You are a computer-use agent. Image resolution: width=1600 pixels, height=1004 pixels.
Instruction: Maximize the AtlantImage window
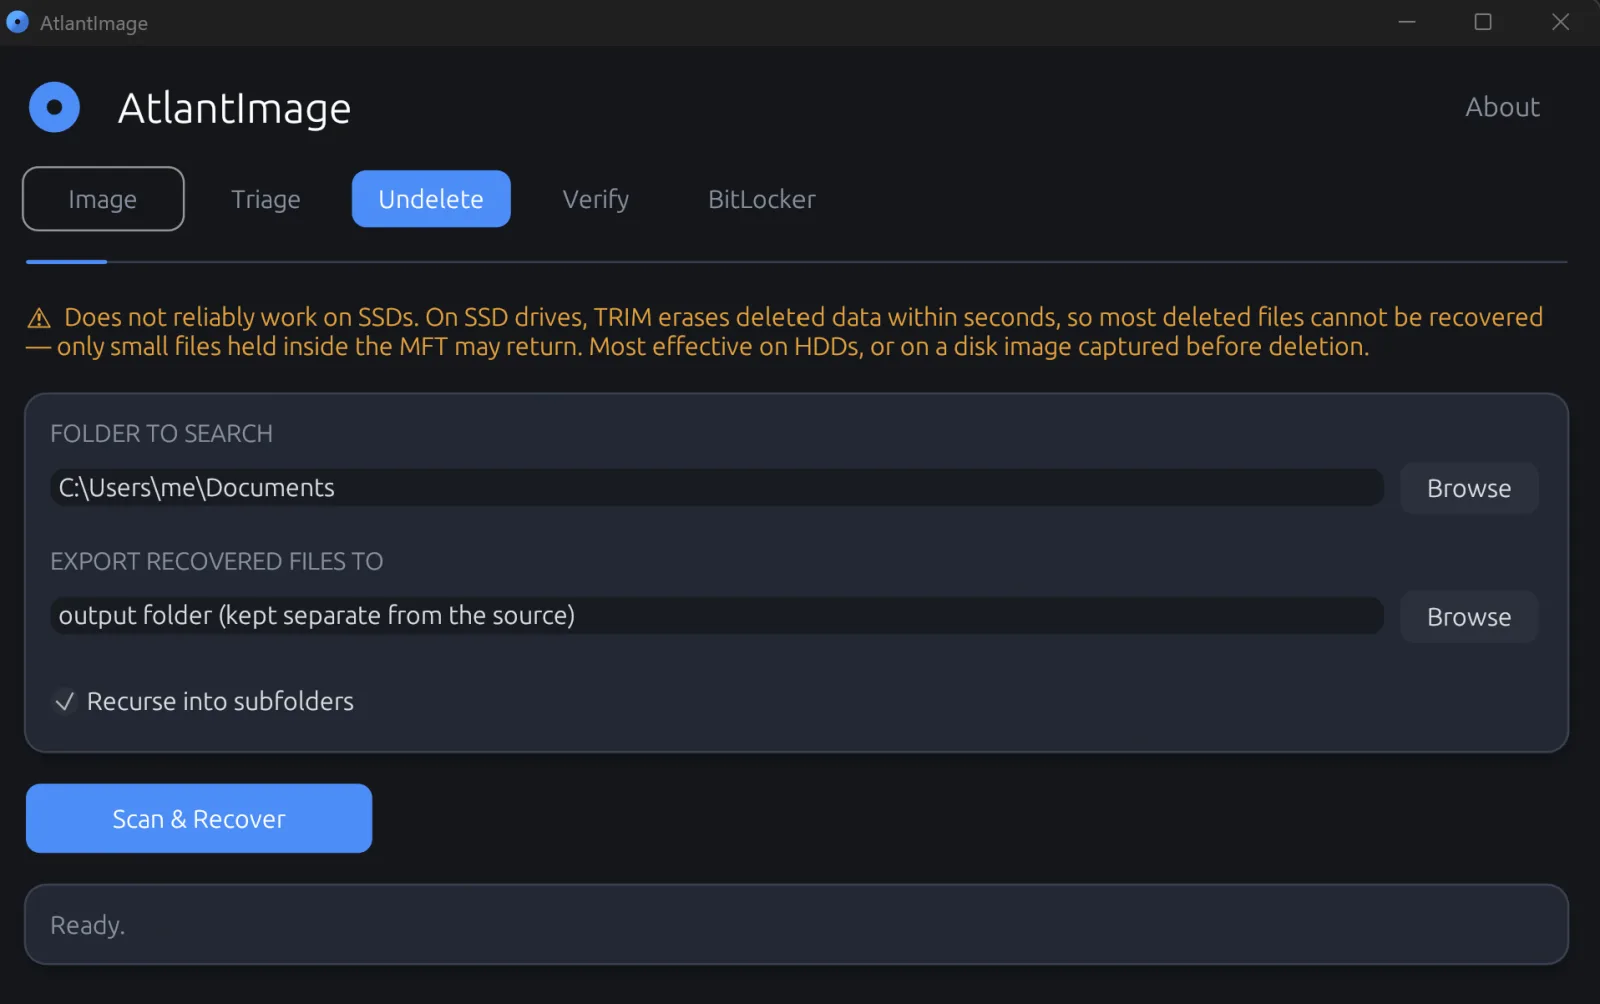pyautogui.click(x=1483, y=22)
